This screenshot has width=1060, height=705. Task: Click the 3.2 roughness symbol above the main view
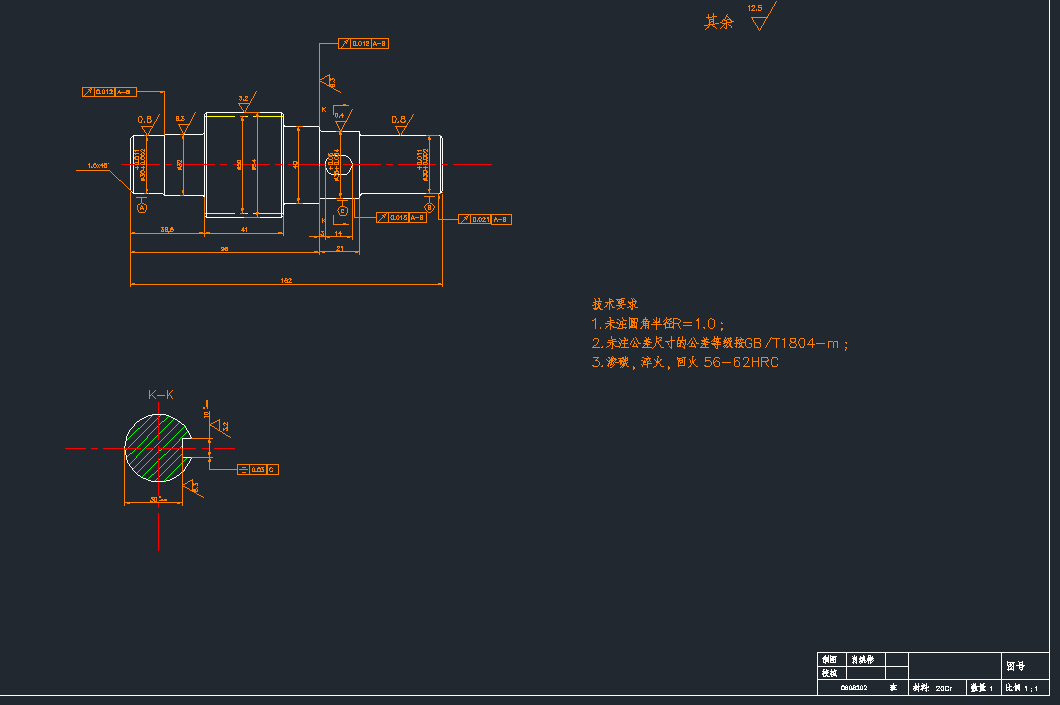(245, 103)
